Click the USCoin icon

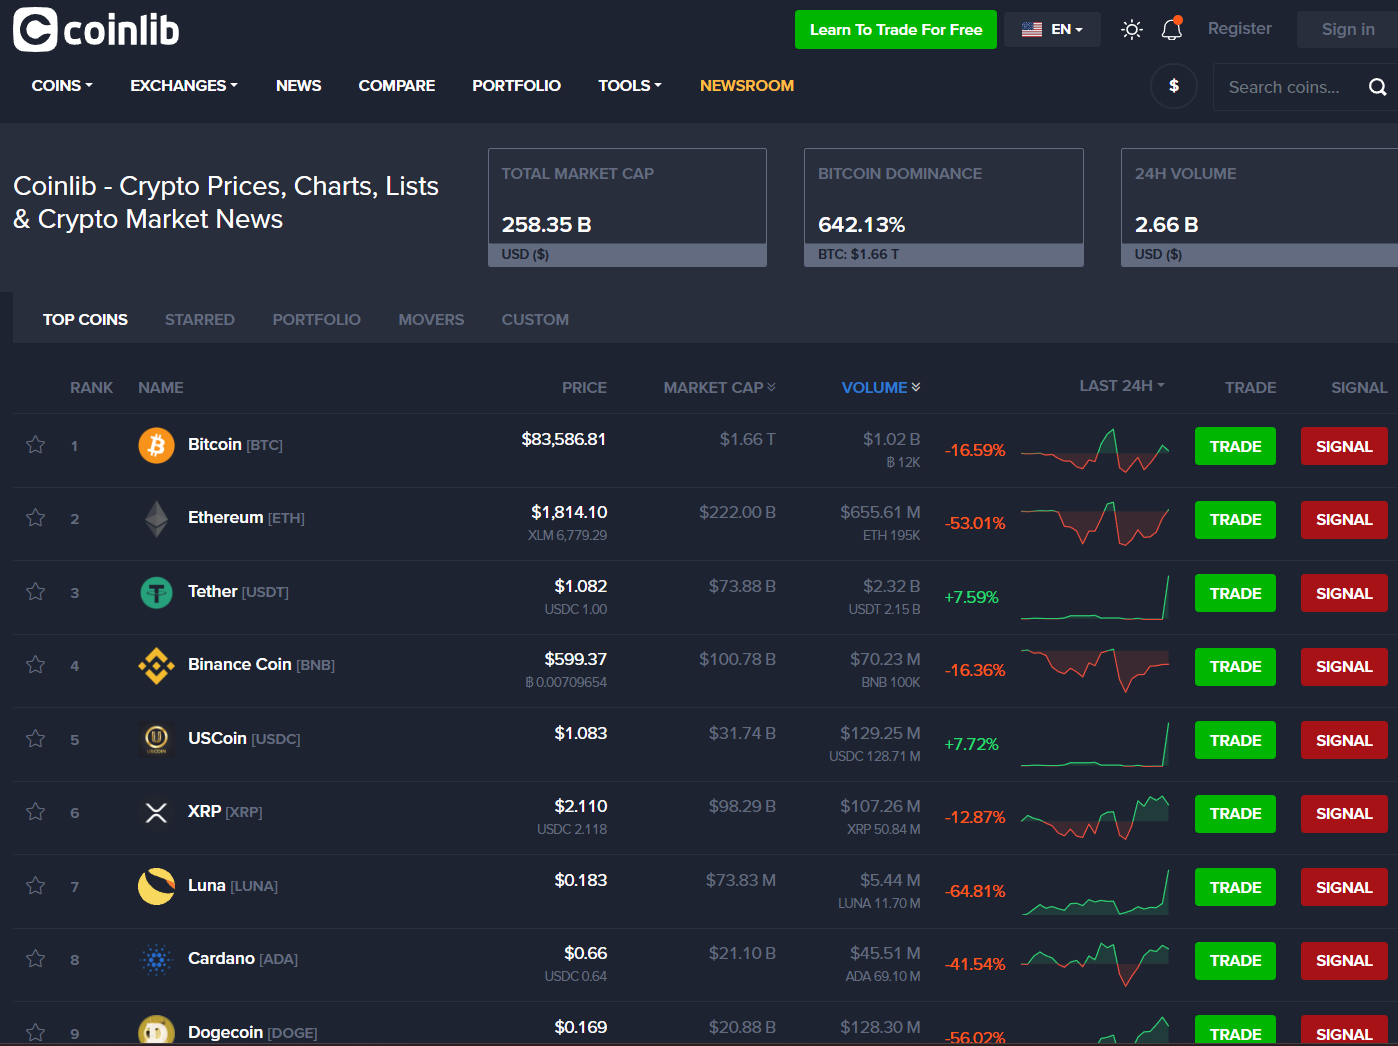(x=156, y=739)
